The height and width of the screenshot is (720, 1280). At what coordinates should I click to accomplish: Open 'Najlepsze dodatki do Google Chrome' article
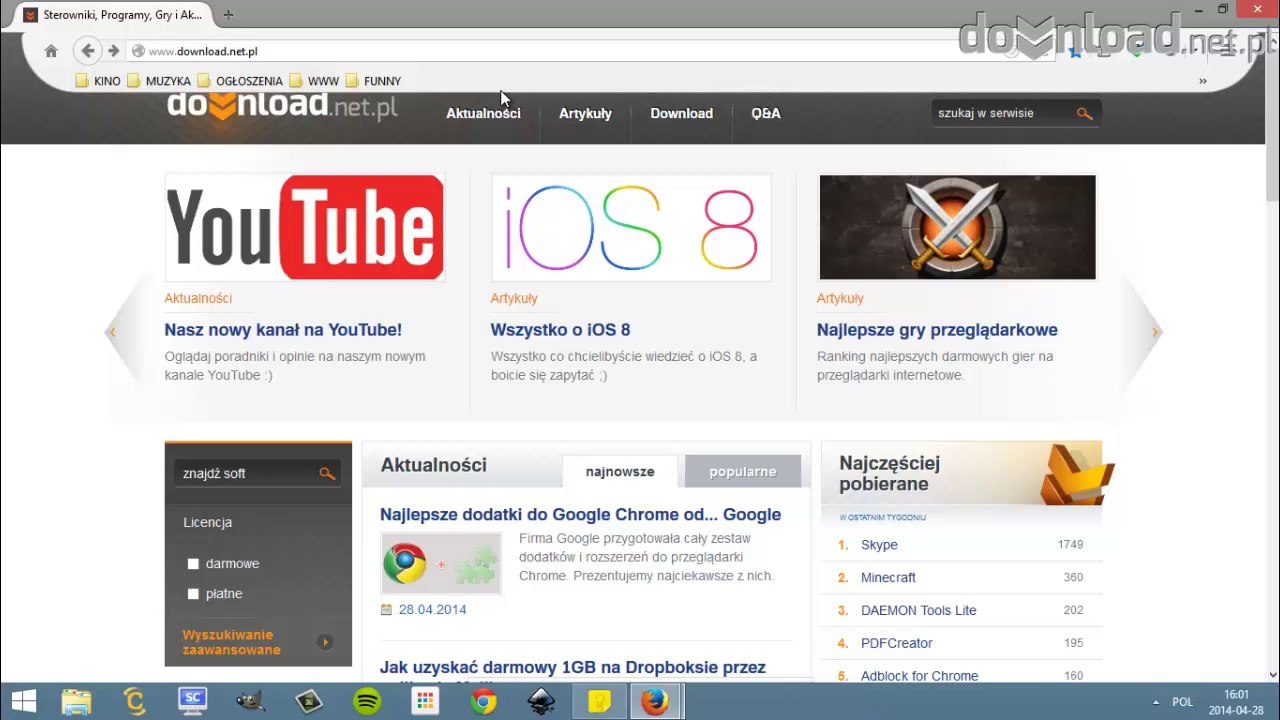(x=580, y=514)
